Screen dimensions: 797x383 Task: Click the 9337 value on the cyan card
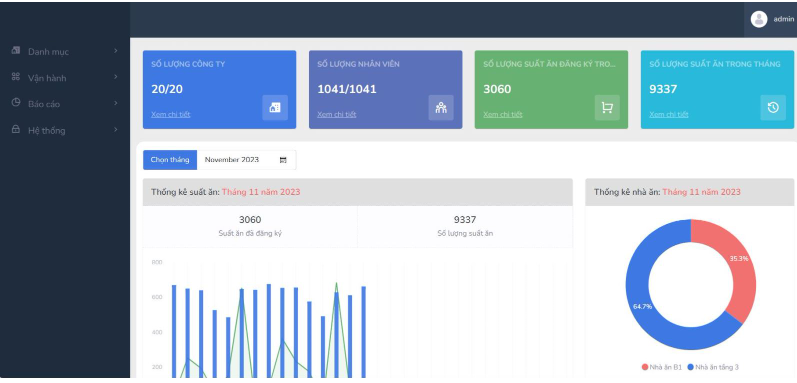[x=663, y=89]
